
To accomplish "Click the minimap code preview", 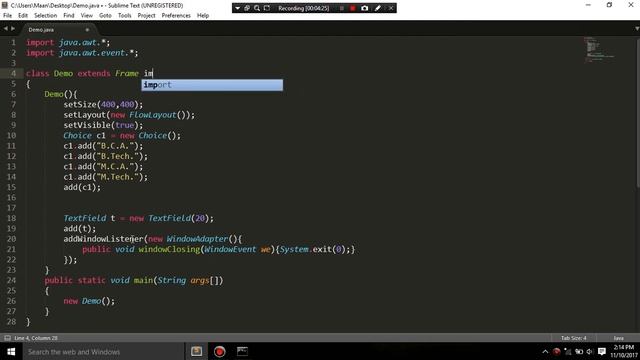I will (x=598, y=49).
